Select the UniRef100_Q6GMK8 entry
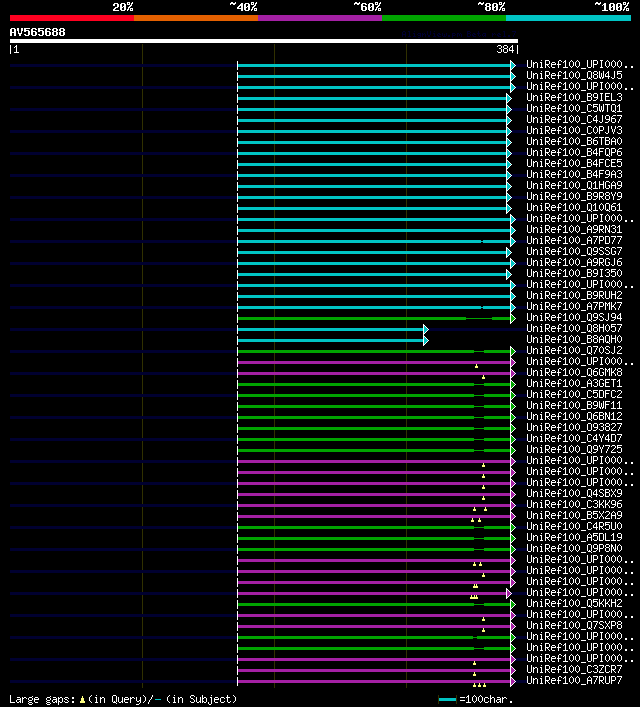The width and height of the screenshot is (640, 707). pos(574,372)
